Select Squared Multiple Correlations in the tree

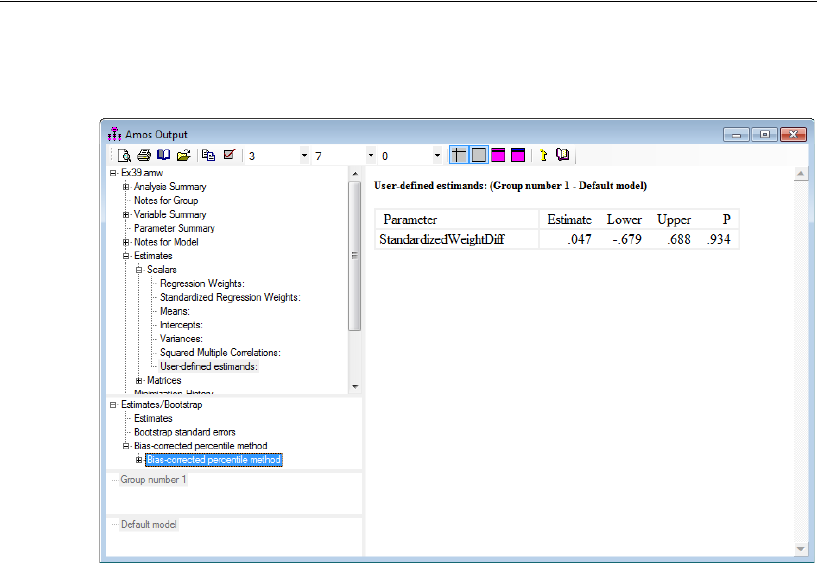coord(220,353)
